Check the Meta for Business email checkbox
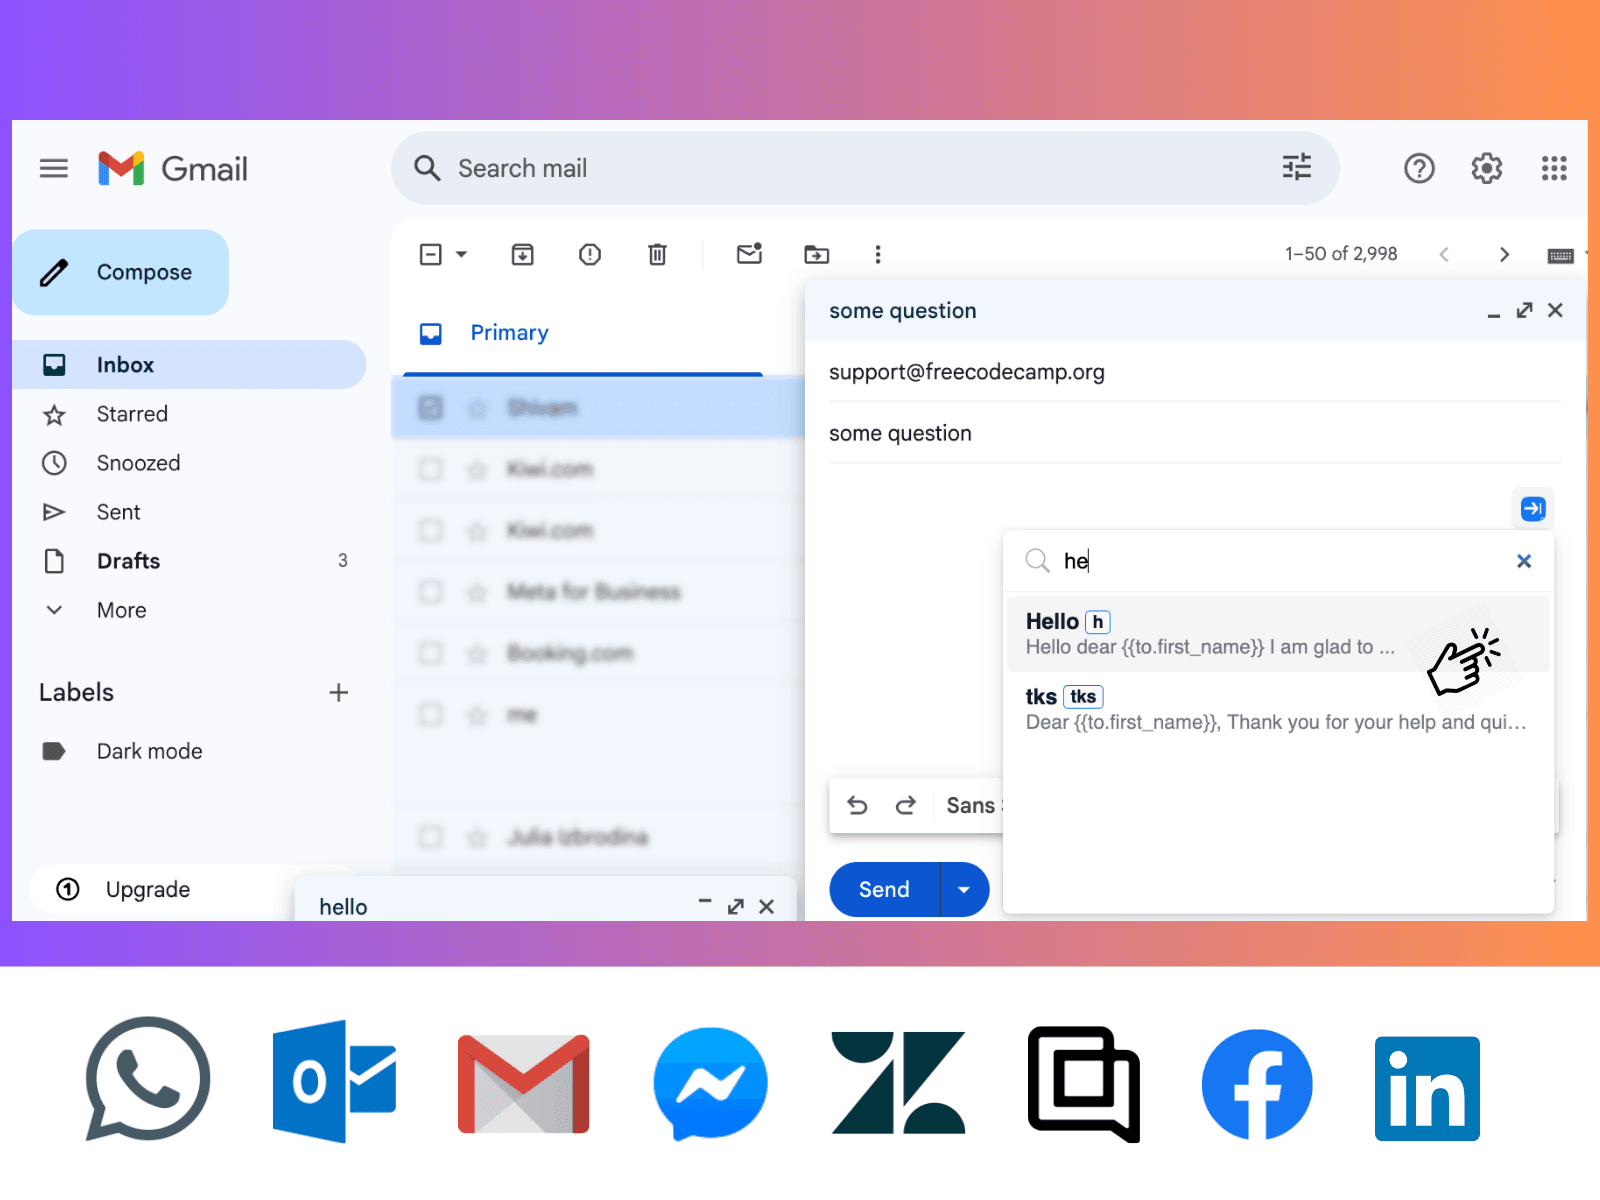The image size is (1600, 1200). (x=431, y=592)
